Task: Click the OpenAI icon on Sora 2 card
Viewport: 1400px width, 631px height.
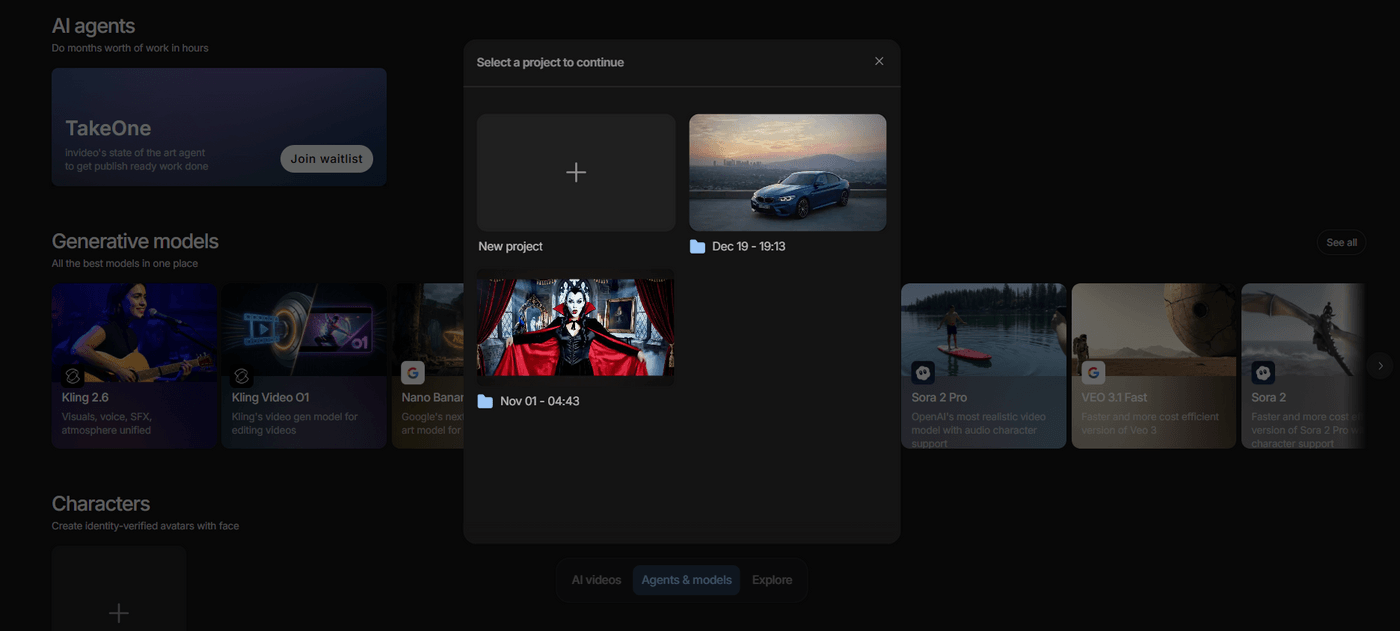Action: tap(1263, 373)
